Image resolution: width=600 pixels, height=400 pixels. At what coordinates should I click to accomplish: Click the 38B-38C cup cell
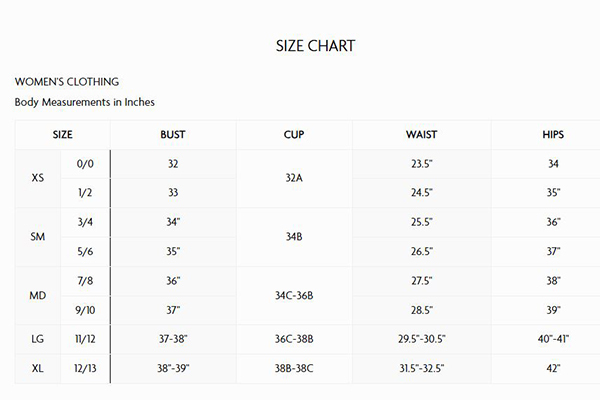[x=294, y=368]
